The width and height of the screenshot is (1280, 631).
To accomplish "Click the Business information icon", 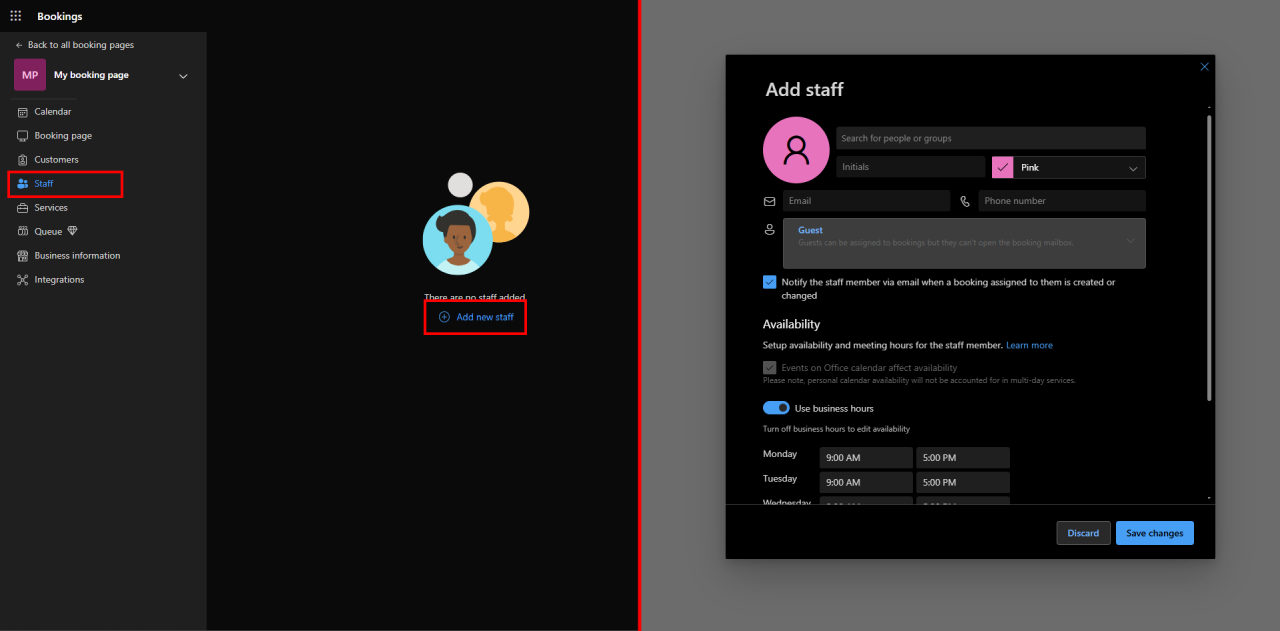I will (23, 256).
